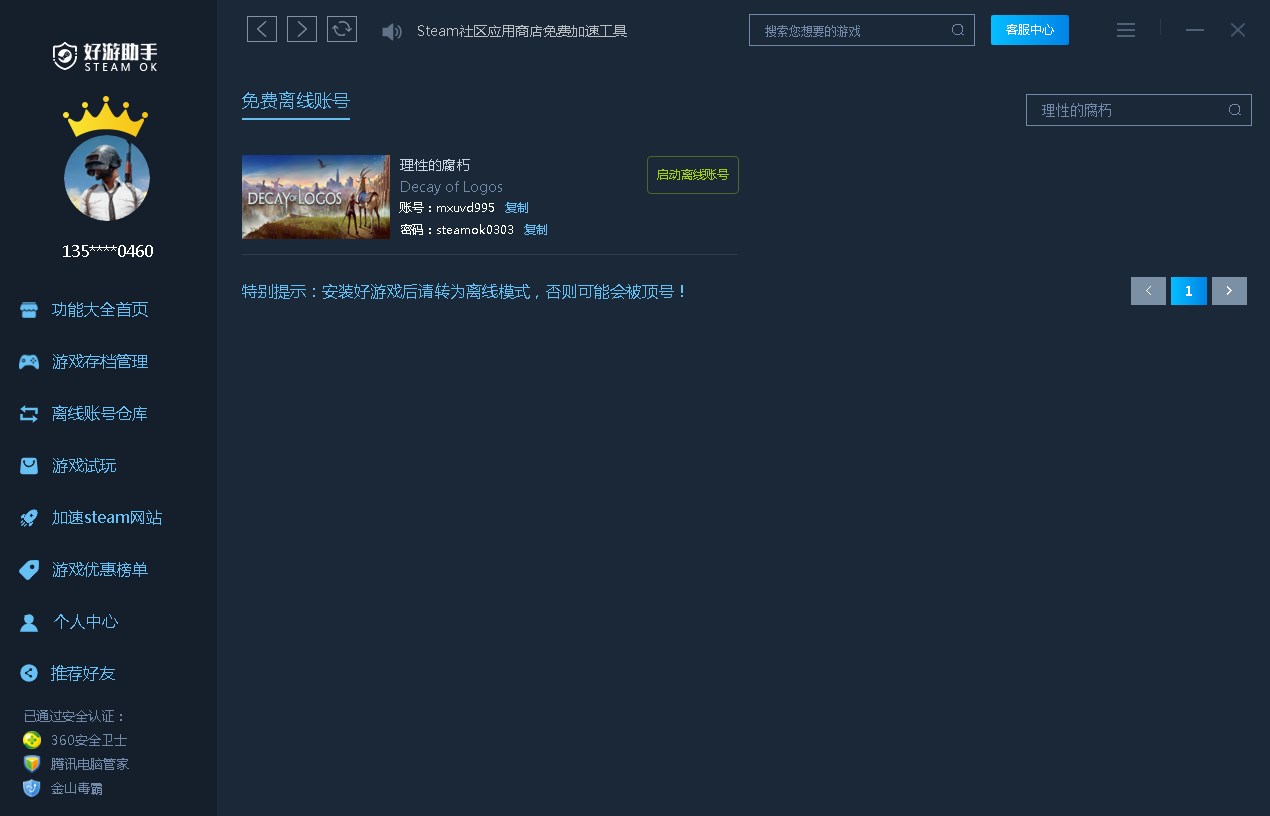The width and height of the screenshot is (1270, 816).
Task: Open 推荐好友 in the sidebar
Action: [84, 673]
